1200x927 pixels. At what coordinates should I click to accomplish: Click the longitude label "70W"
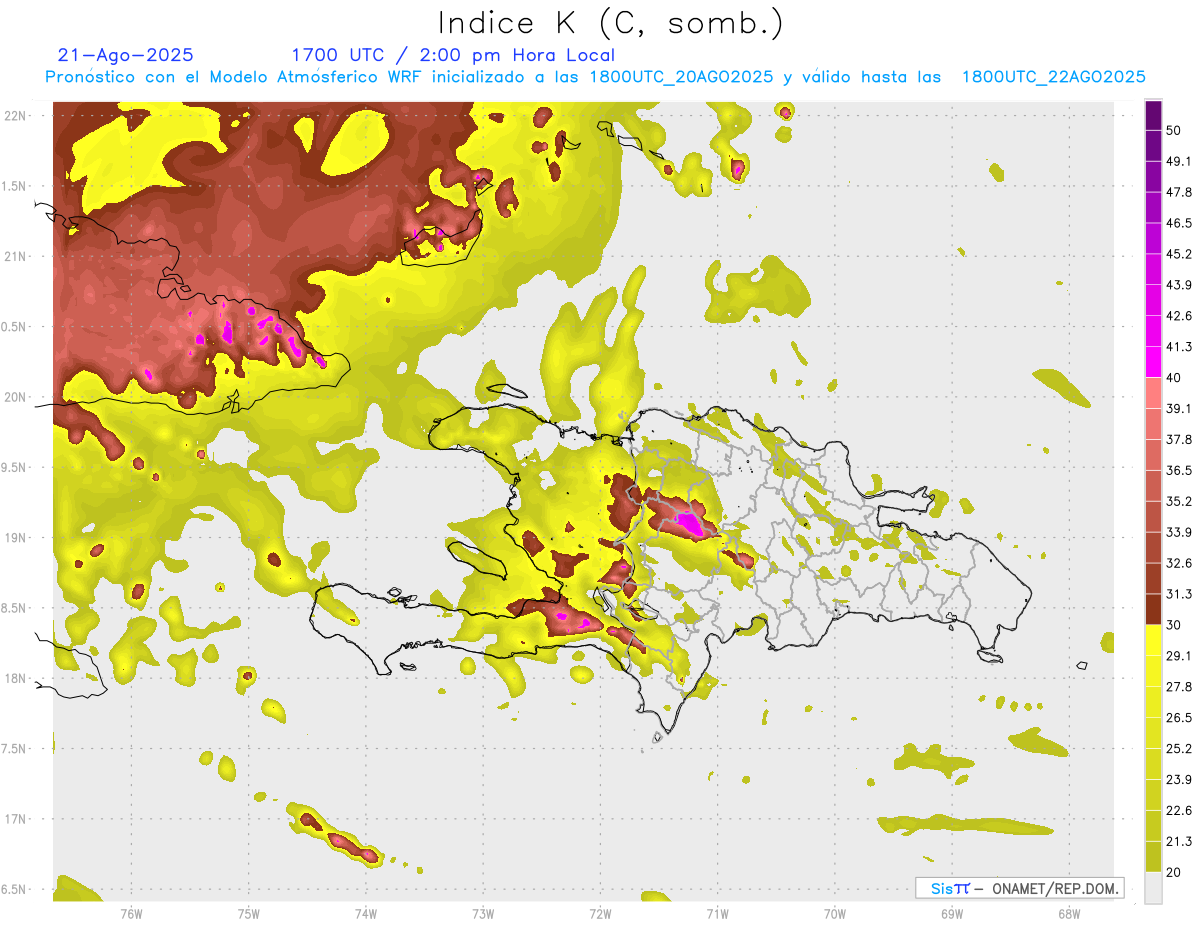tap(835, 914)
